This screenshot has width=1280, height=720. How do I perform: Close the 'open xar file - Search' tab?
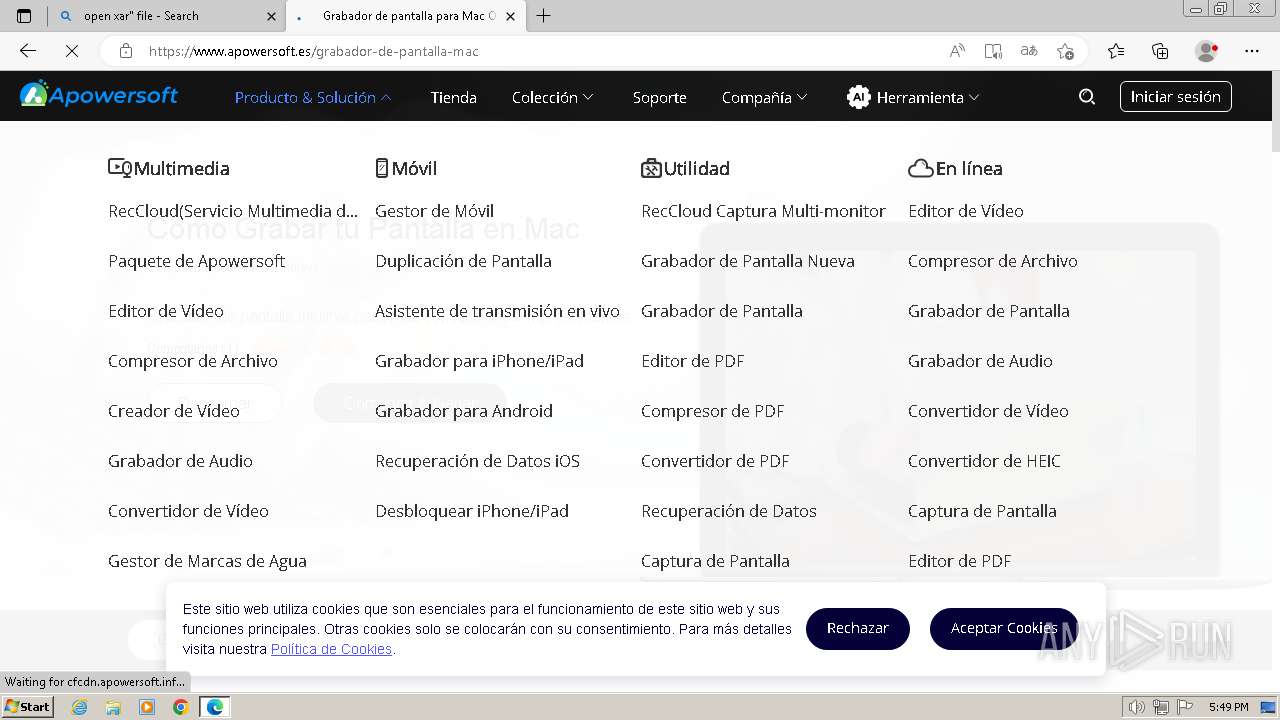pyautogui.click(x=272, y=16)
